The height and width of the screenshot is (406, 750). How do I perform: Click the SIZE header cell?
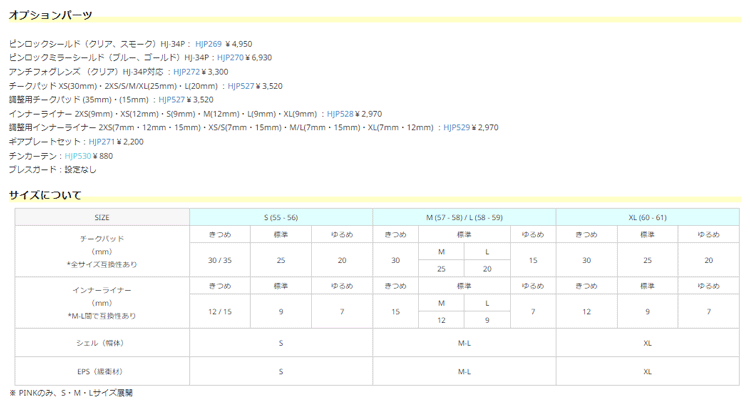[102, 217]
